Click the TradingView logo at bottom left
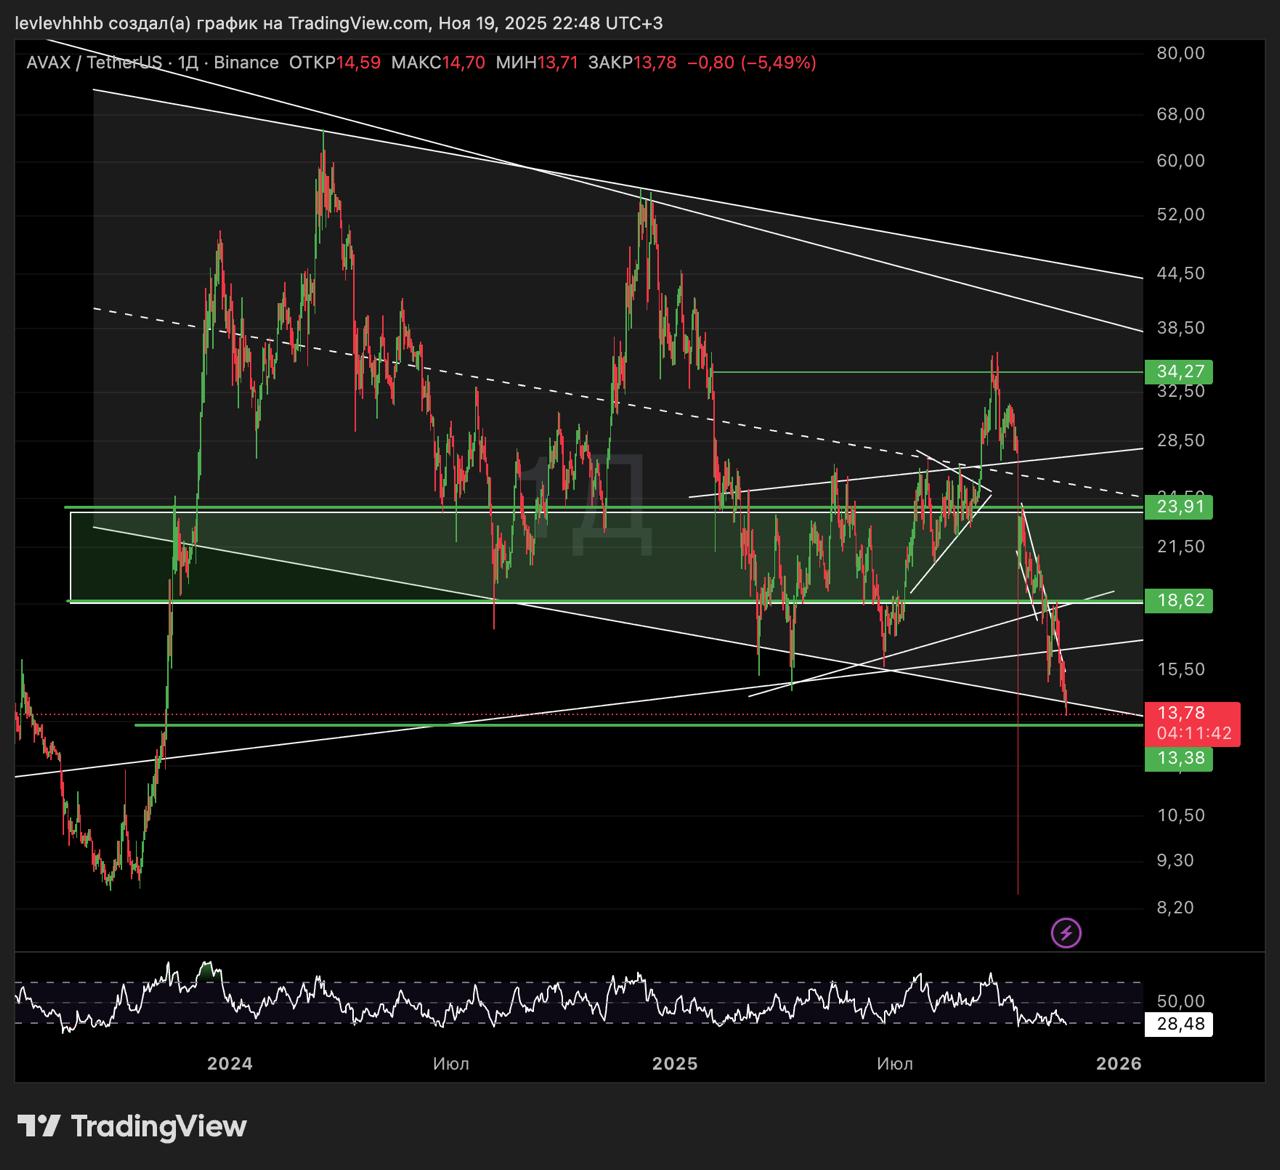Image resolution: width=1280 pixels, height=1170 pixels. (132, 1126)
